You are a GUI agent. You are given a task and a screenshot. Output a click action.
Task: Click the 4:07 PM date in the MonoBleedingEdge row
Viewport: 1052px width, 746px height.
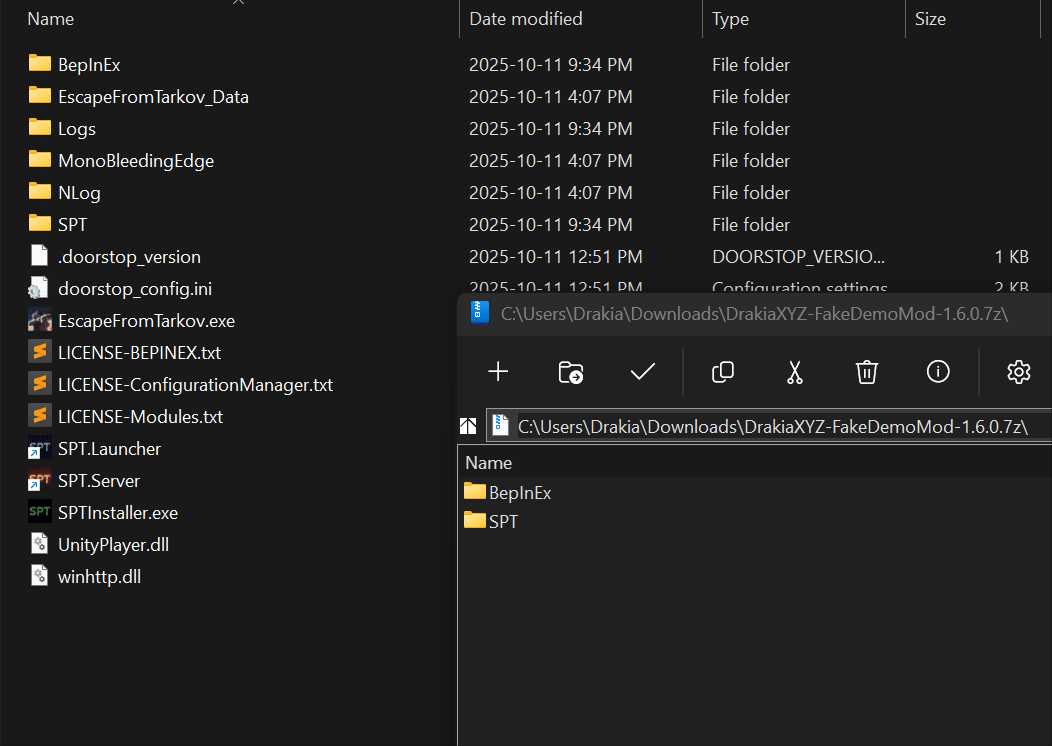point(551,160)
